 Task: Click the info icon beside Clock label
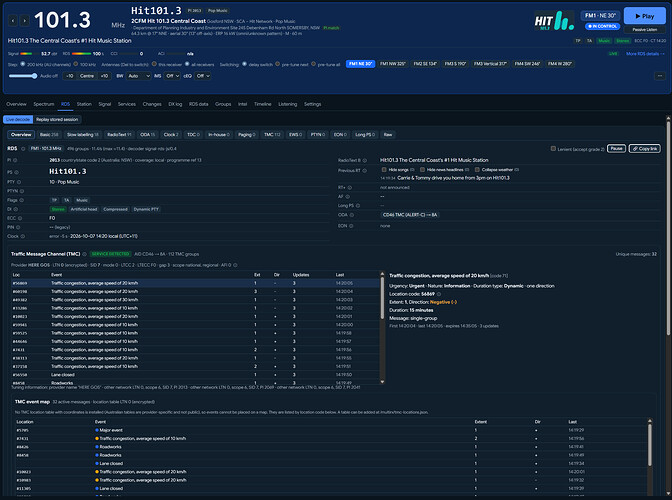click(x=23, y=236)
